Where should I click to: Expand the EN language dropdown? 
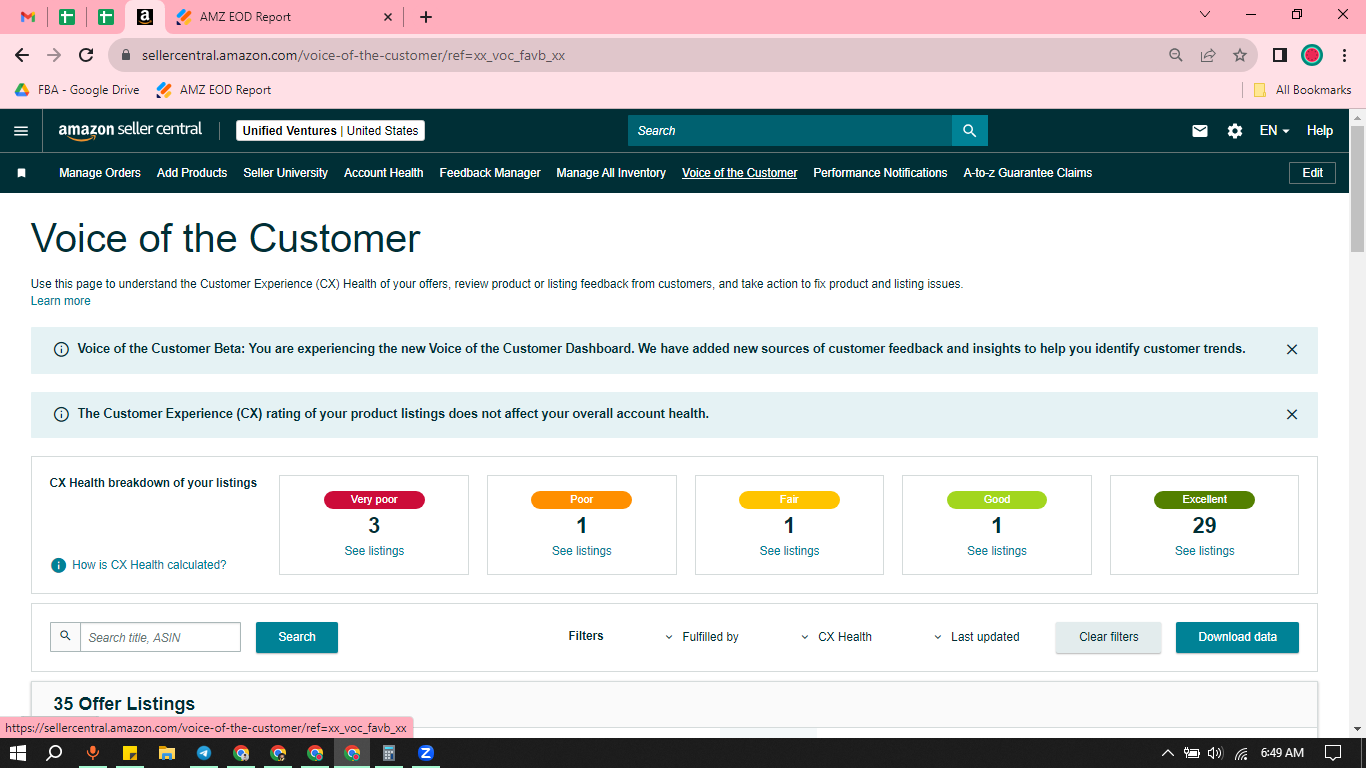point(1274,131)
